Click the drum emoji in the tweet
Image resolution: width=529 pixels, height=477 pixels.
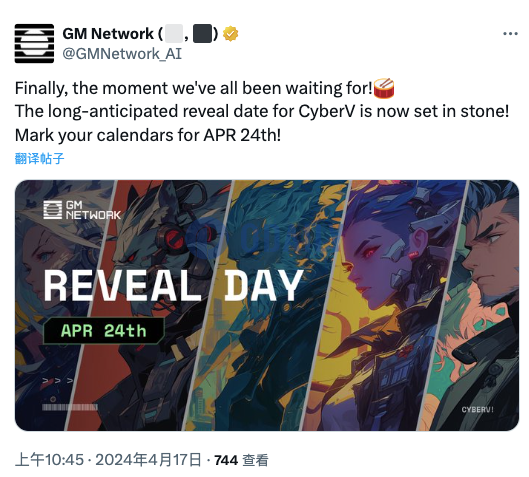pyautogui.click(x=384, y=88)
